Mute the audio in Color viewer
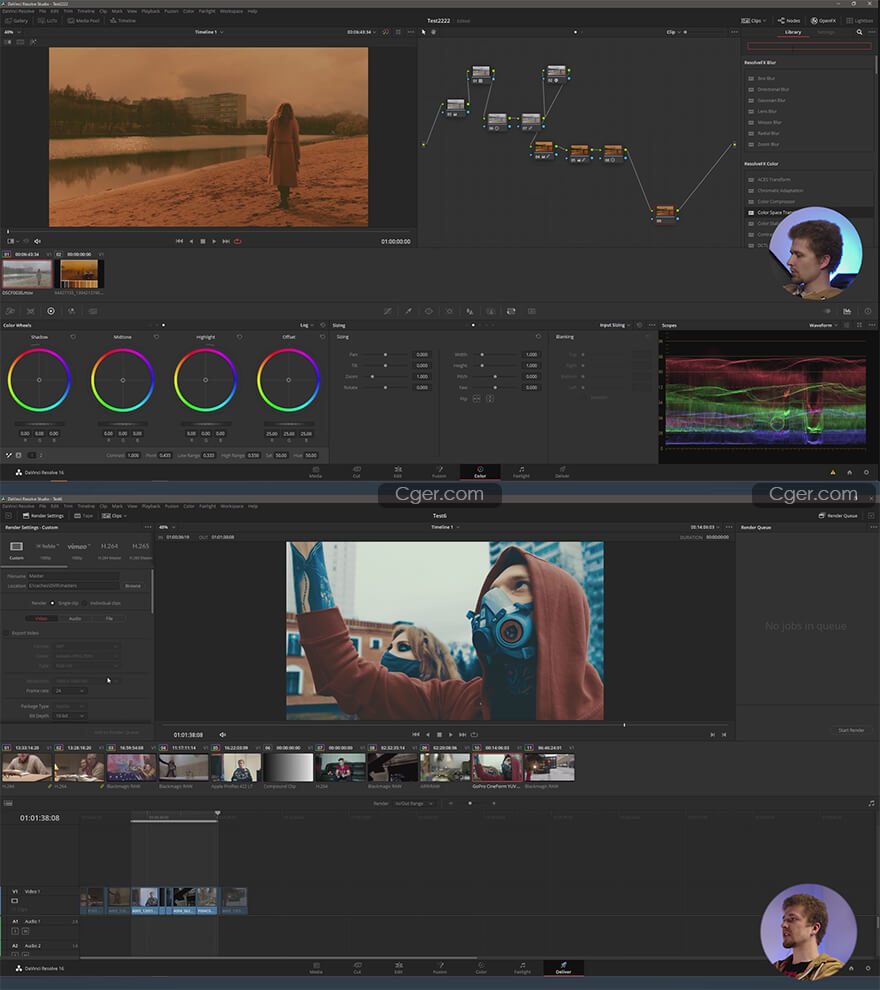 click(x=37, y=241)
